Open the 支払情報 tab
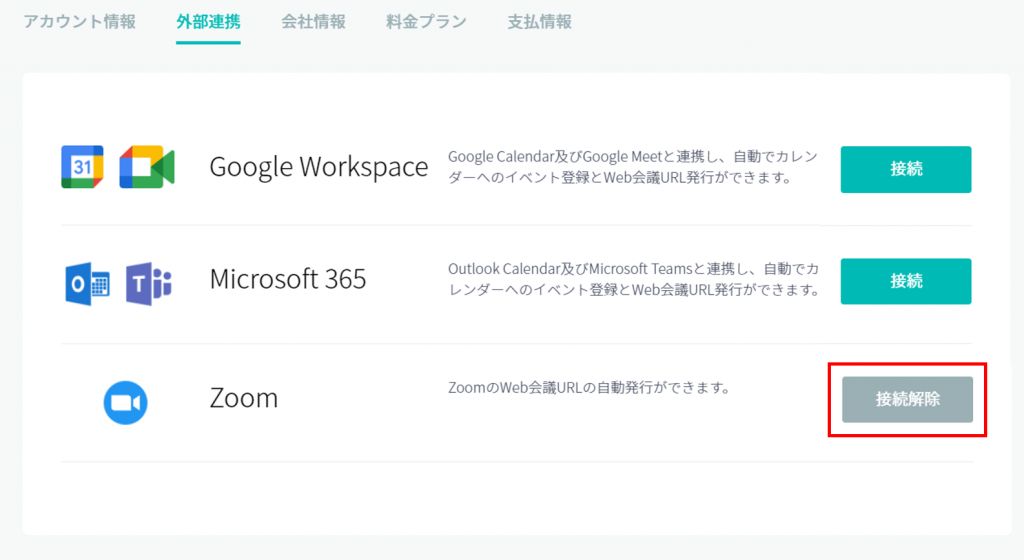 pyautogui.click(x=539, y=22)
